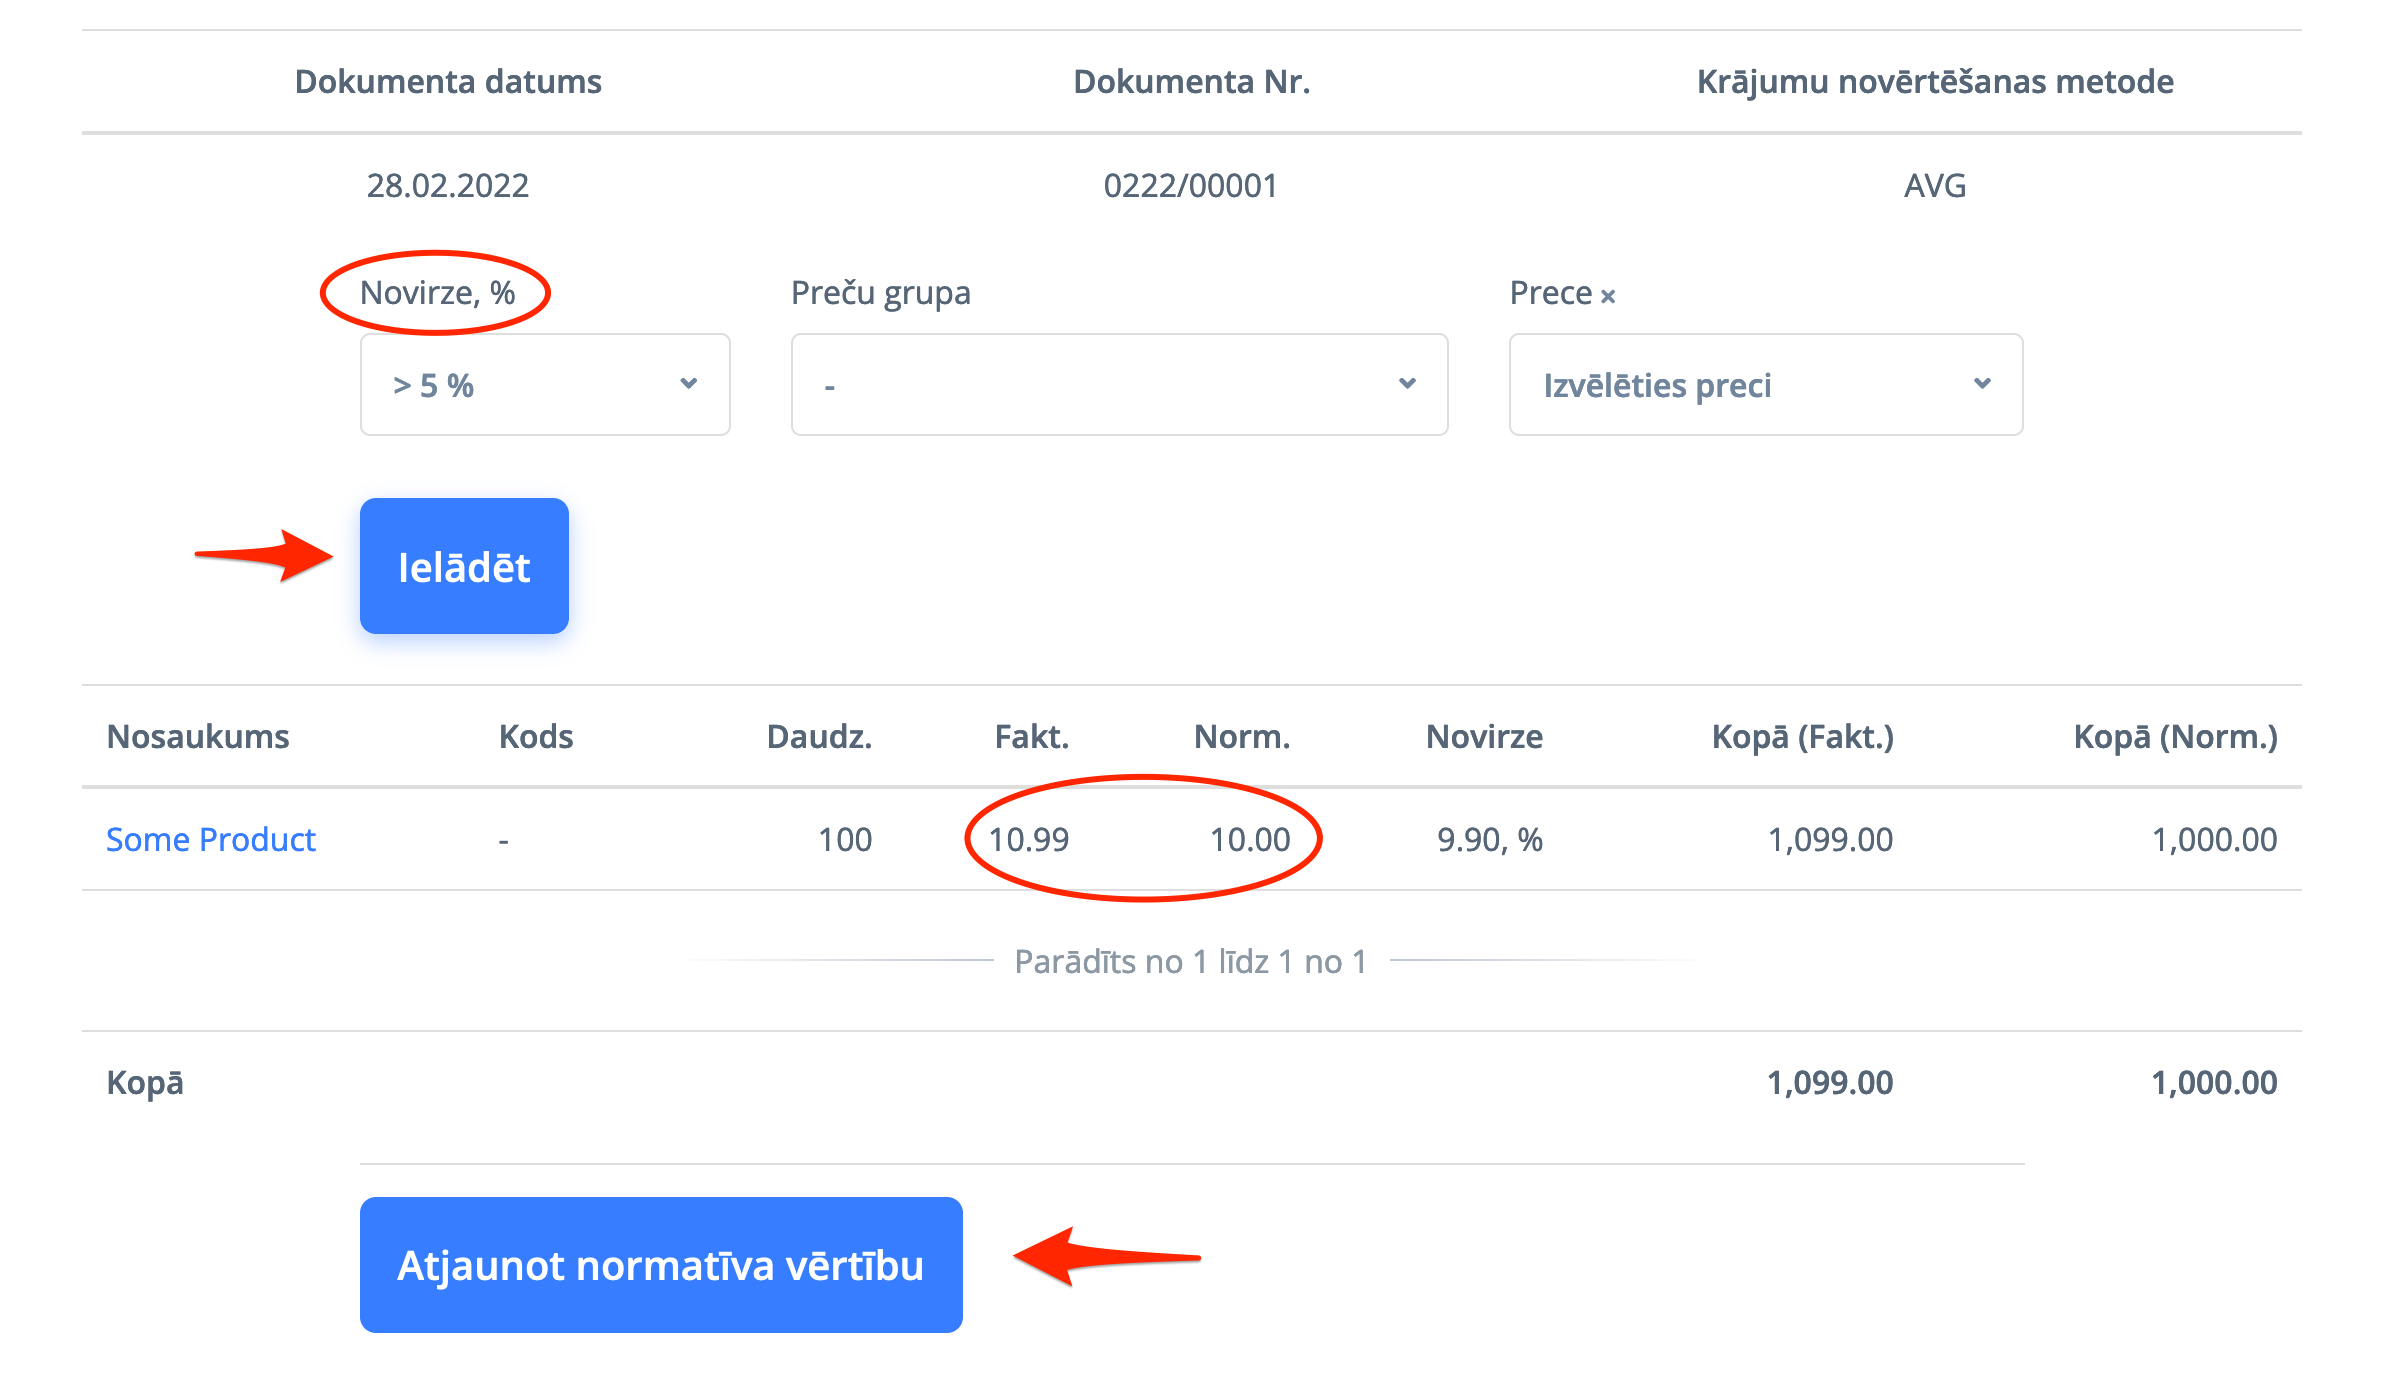Screen dimensions: 2386x1378
Task: Select the Novirze table column header
Action: point(1484,737)
